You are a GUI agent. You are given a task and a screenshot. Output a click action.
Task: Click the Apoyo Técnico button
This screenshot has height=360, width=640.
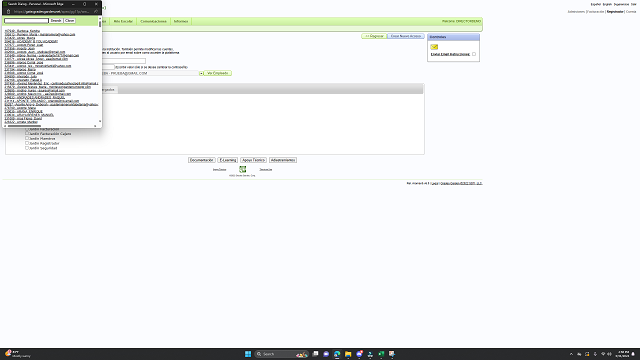pos(253,160)
